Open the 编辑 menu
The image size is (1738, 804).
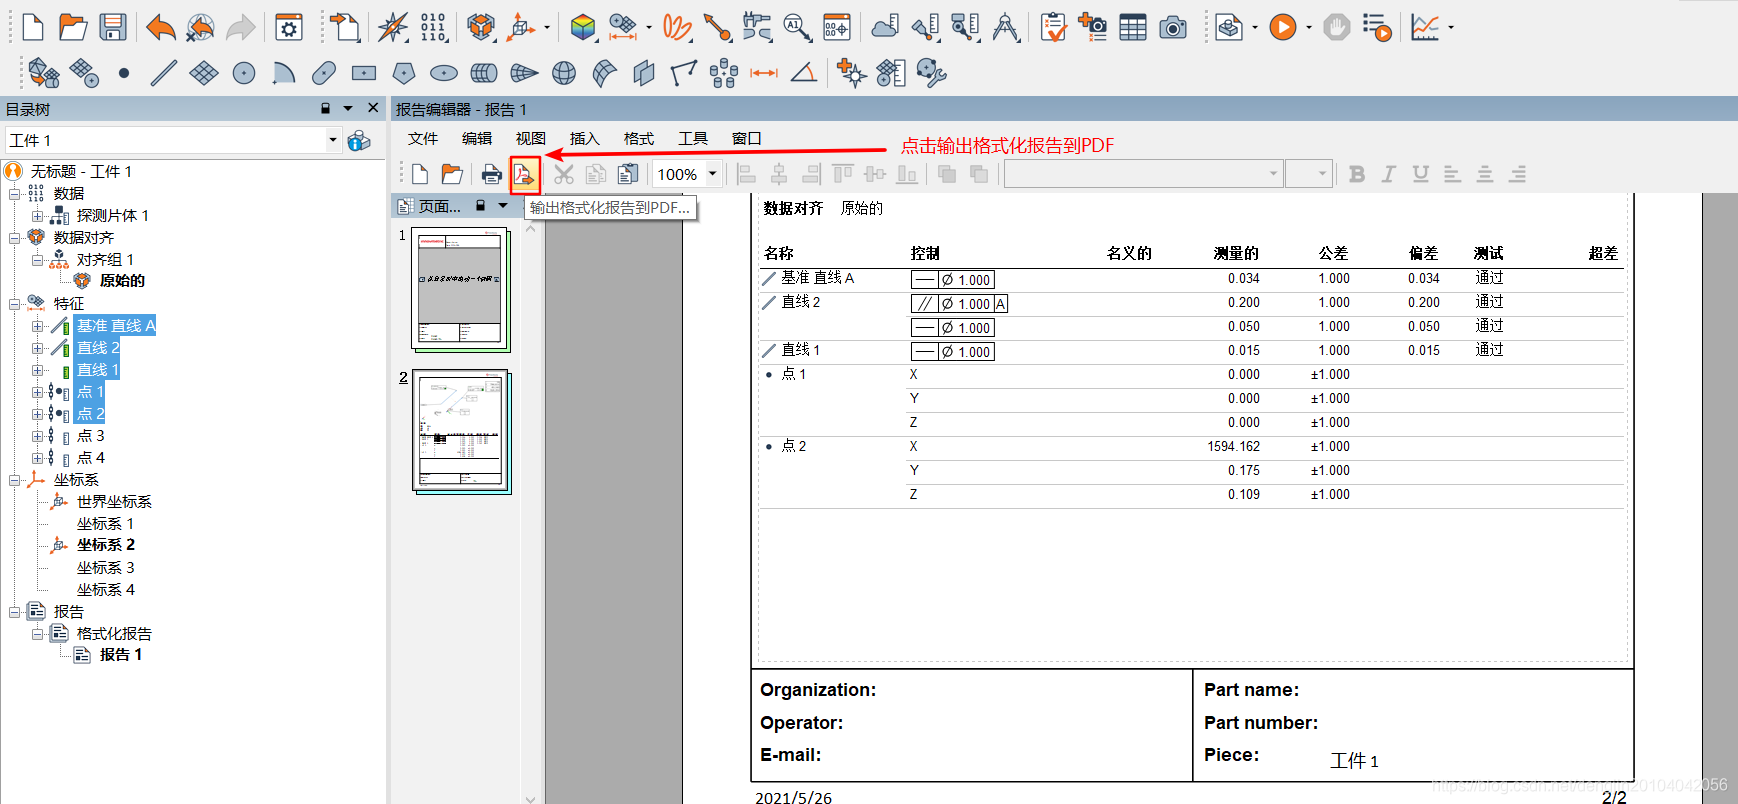click(x=477, y=139)
